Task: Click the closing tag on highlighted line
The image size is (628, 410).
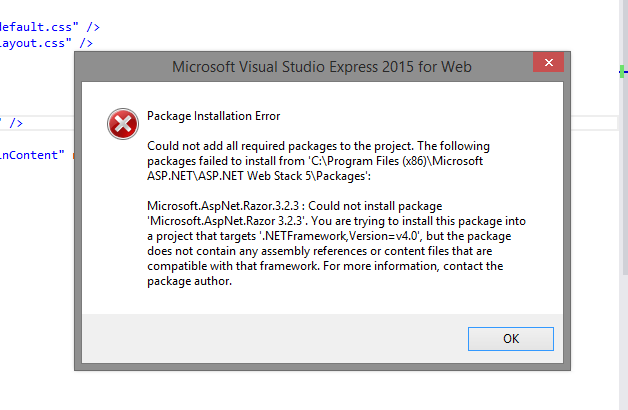Action: 15,123
